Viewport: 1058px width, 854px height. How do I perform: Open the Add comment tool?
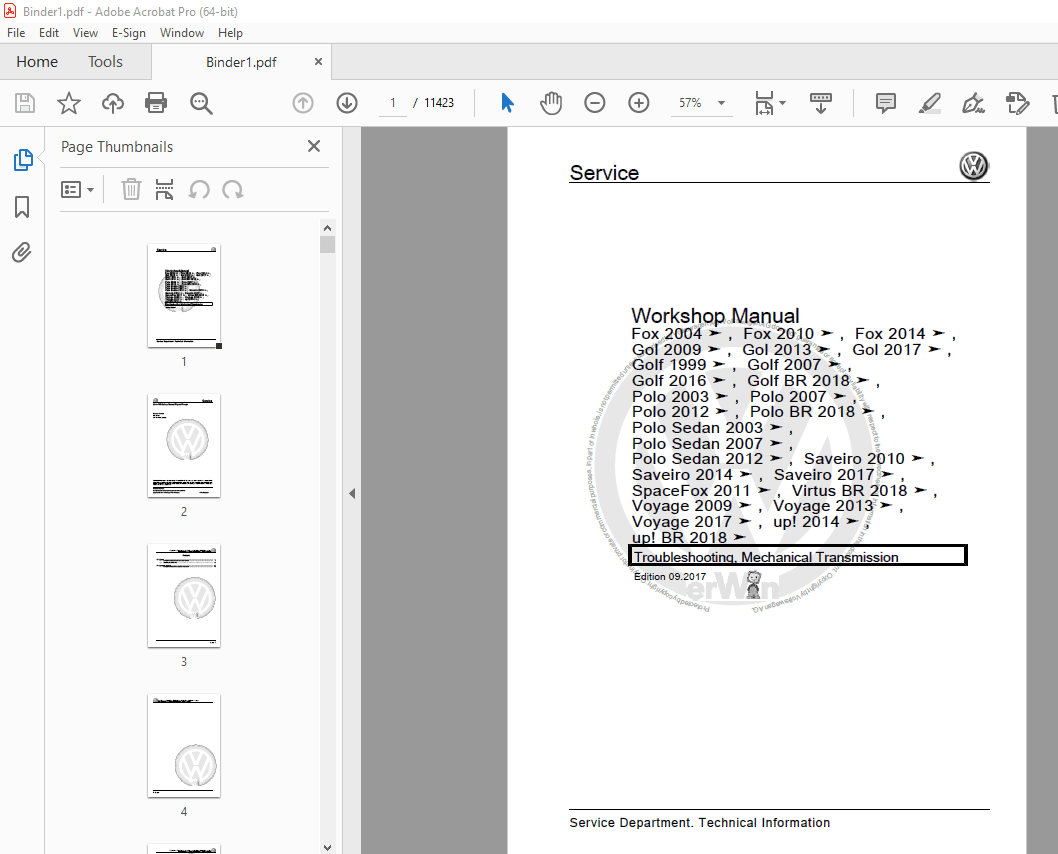click(x=885, y=103)
